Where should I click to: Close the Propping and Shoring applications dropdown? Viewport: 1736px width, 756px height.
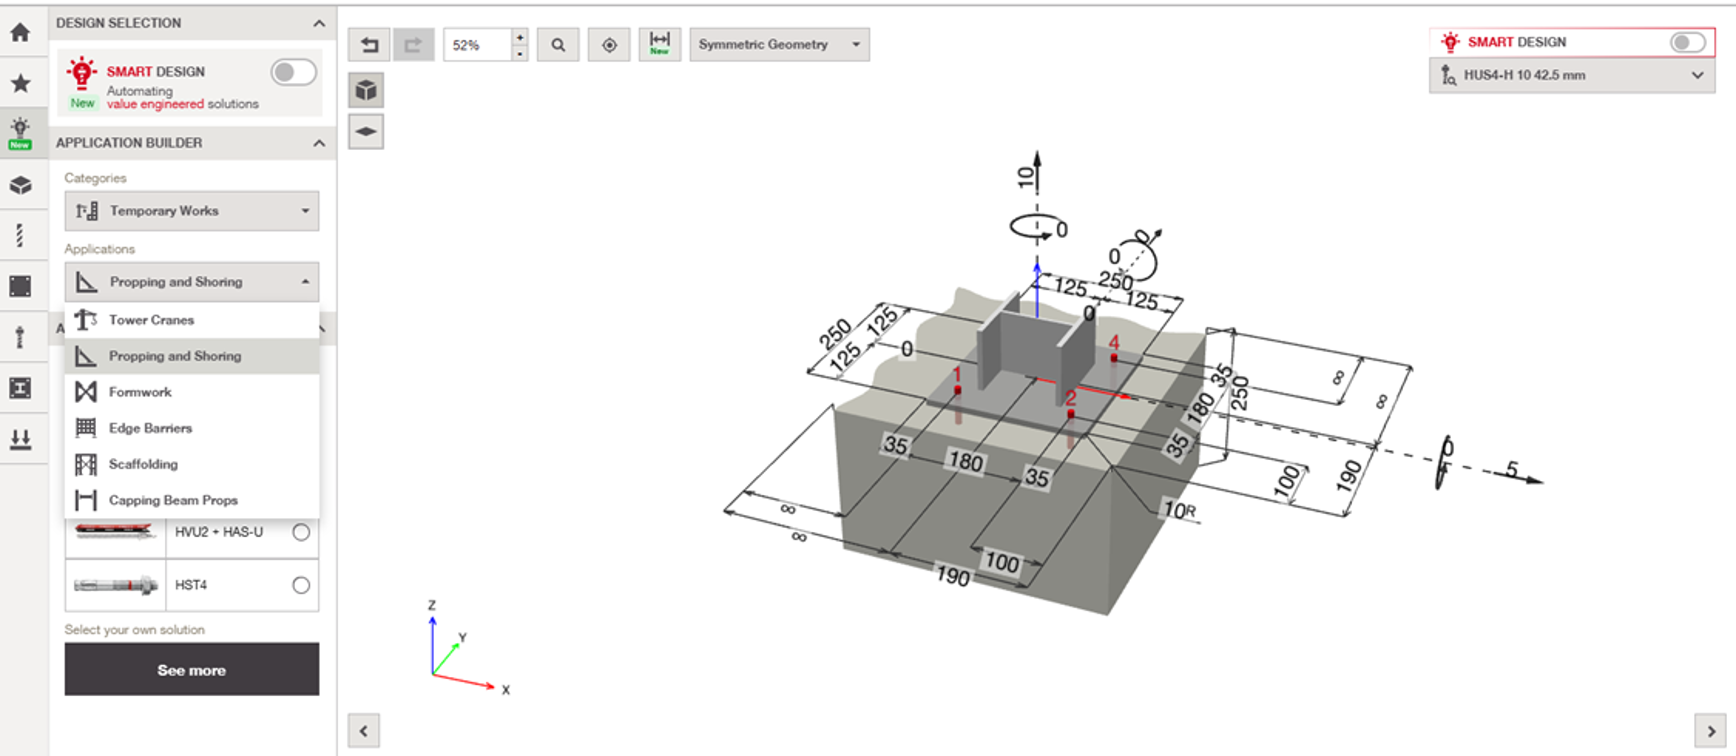click(192, 282)
